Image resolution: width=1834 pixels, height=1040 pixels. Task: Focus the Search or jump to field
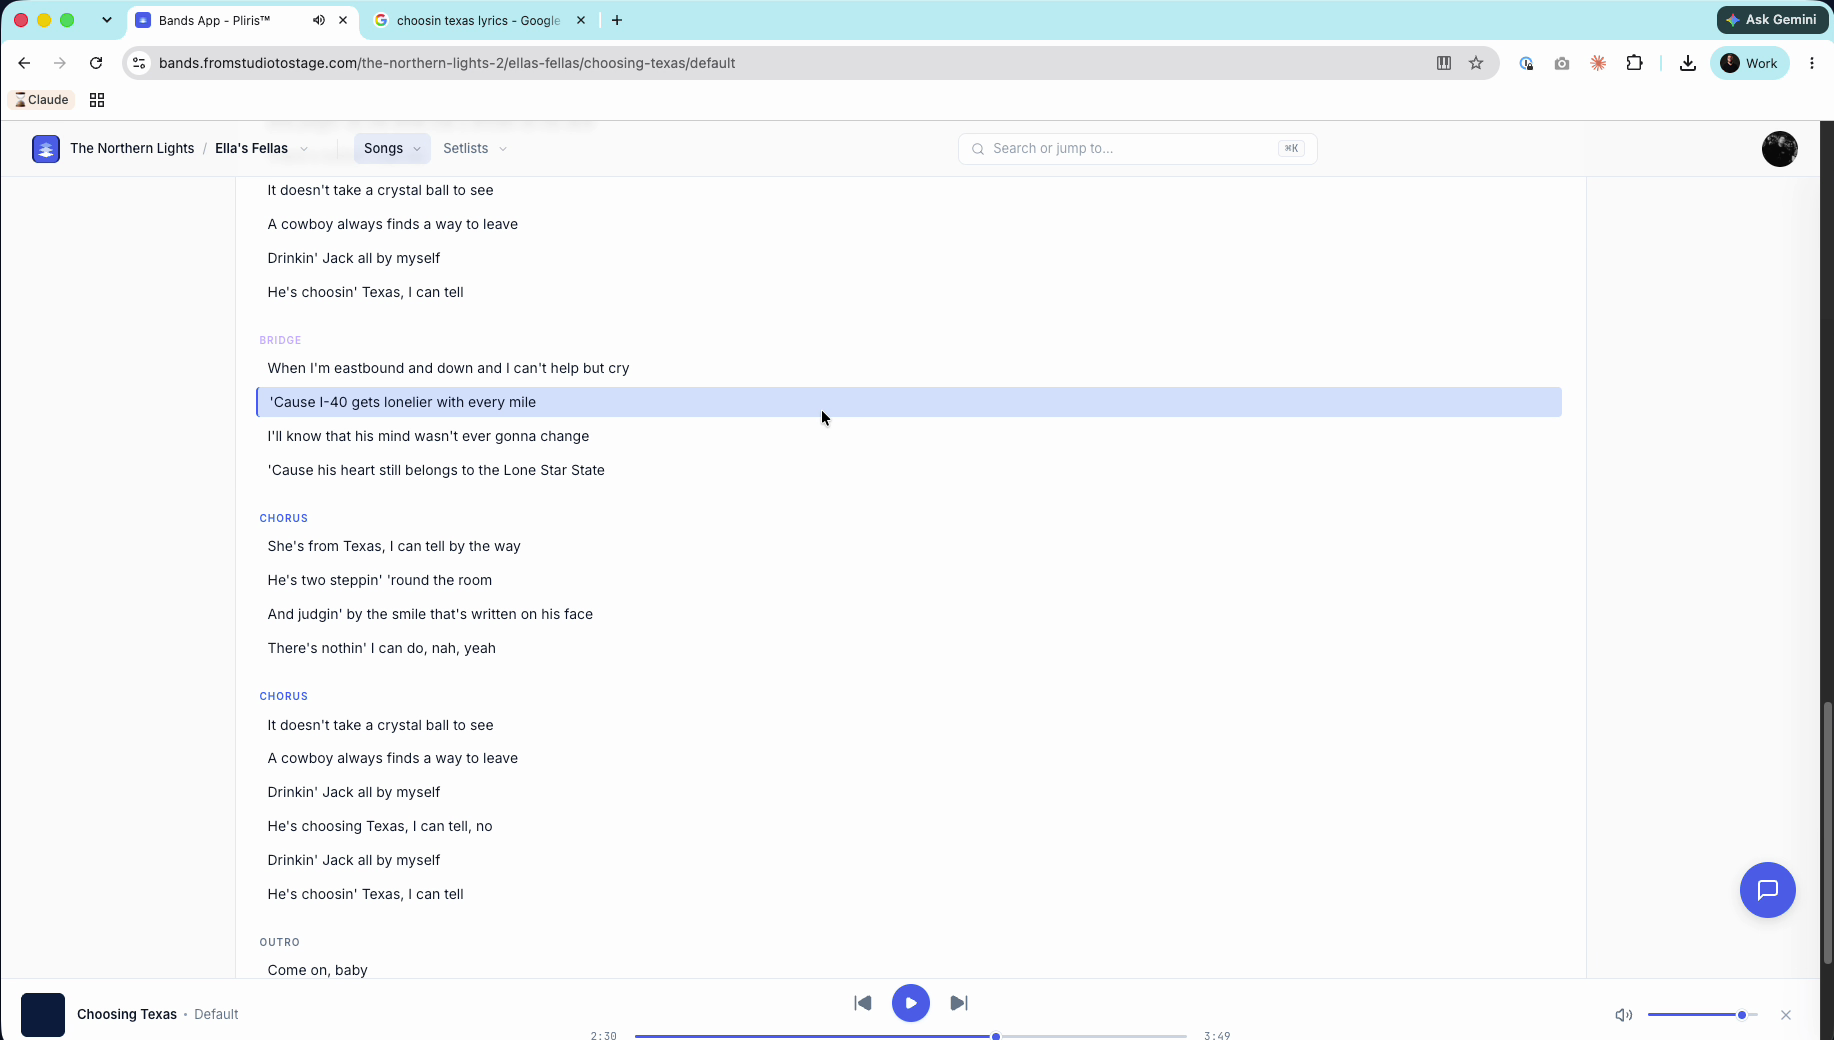(1138, 149)
